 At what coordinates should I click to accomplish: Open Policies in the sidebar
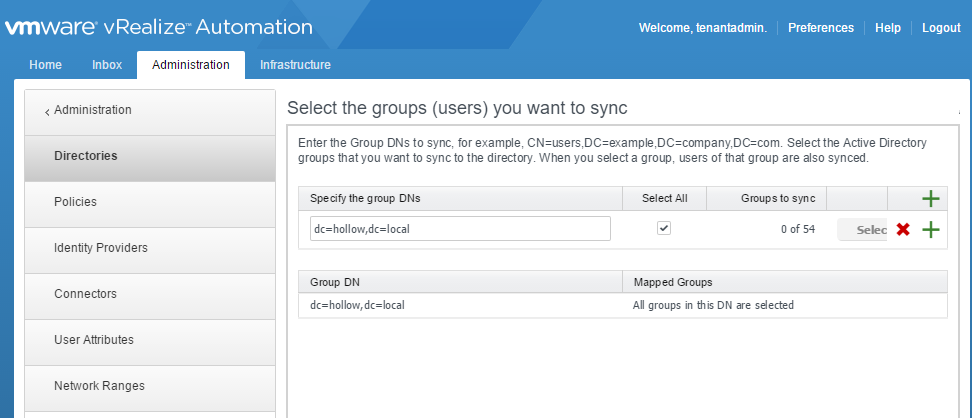click(75, 202)
